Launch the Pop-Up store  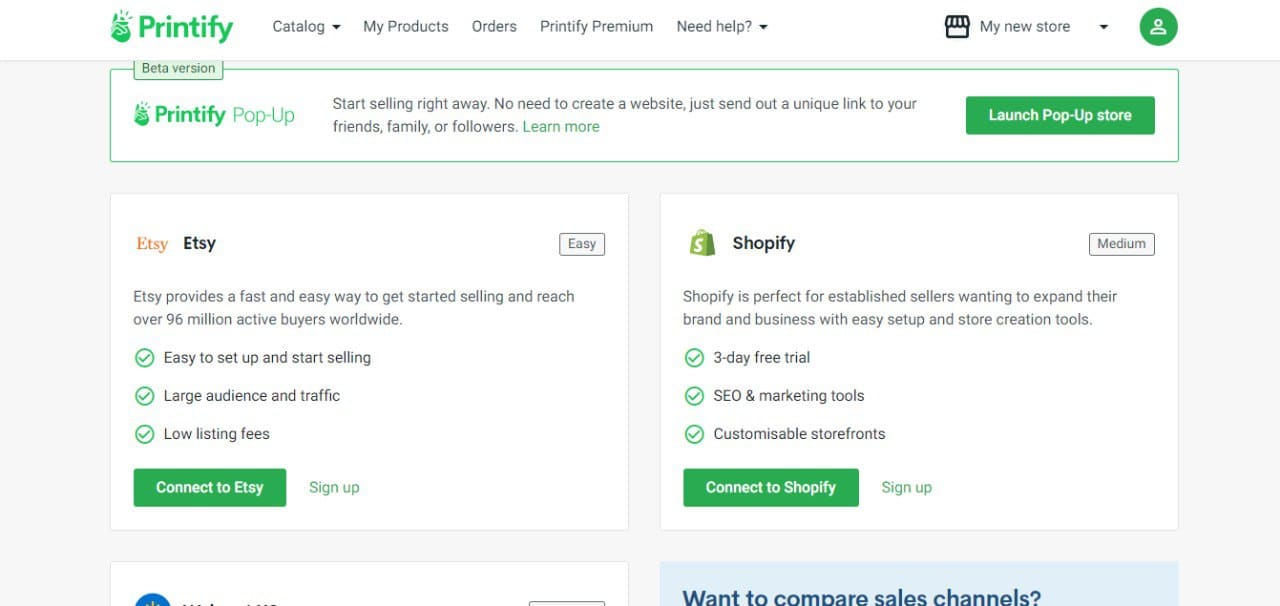(x=1060, y=115)
